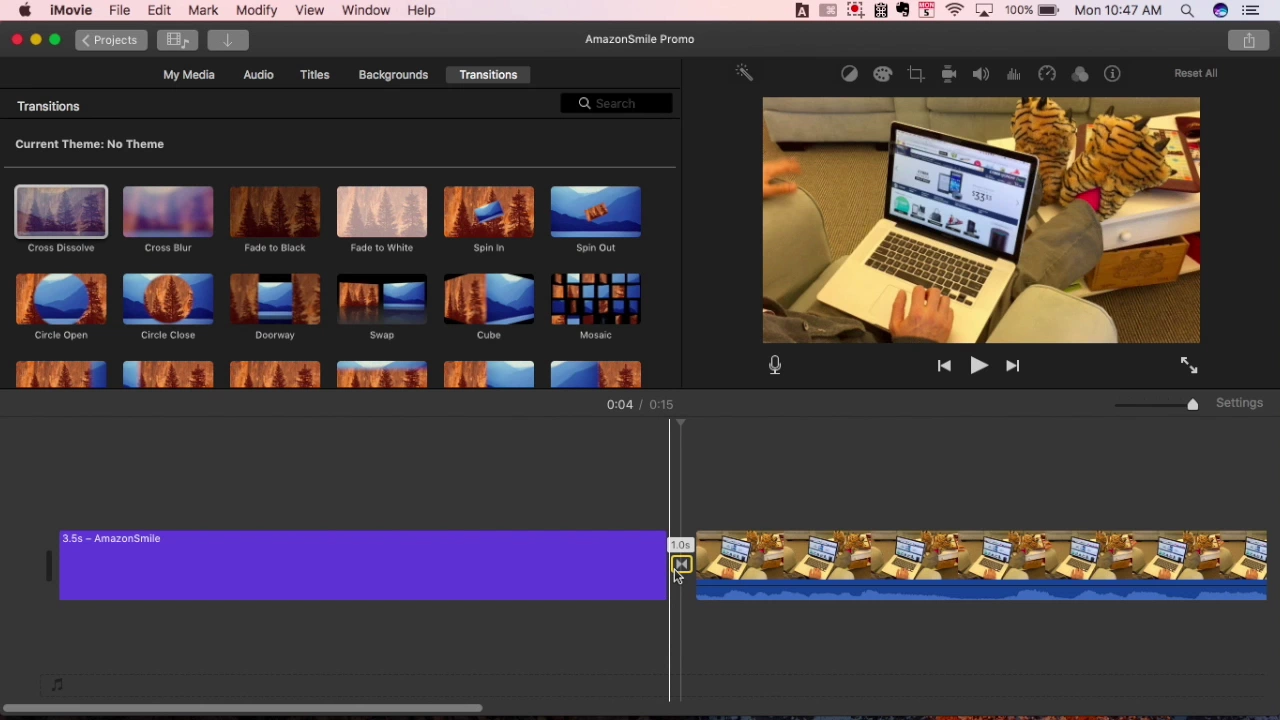Open the Edit menu
The height and width of the screenshot is (720, 1280).
coord(159,10)
